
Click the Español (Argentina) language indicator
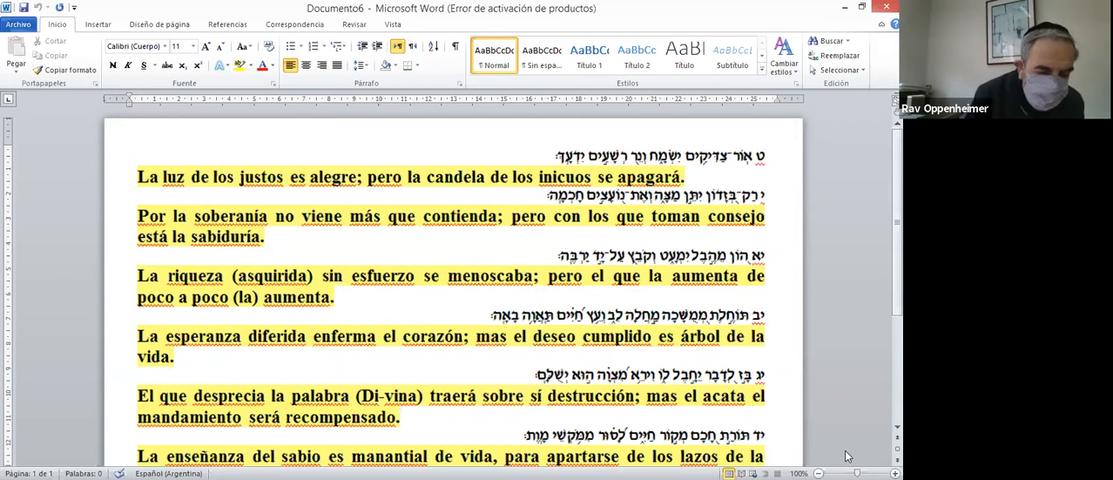pyautogui.click(x=168, y=474)
